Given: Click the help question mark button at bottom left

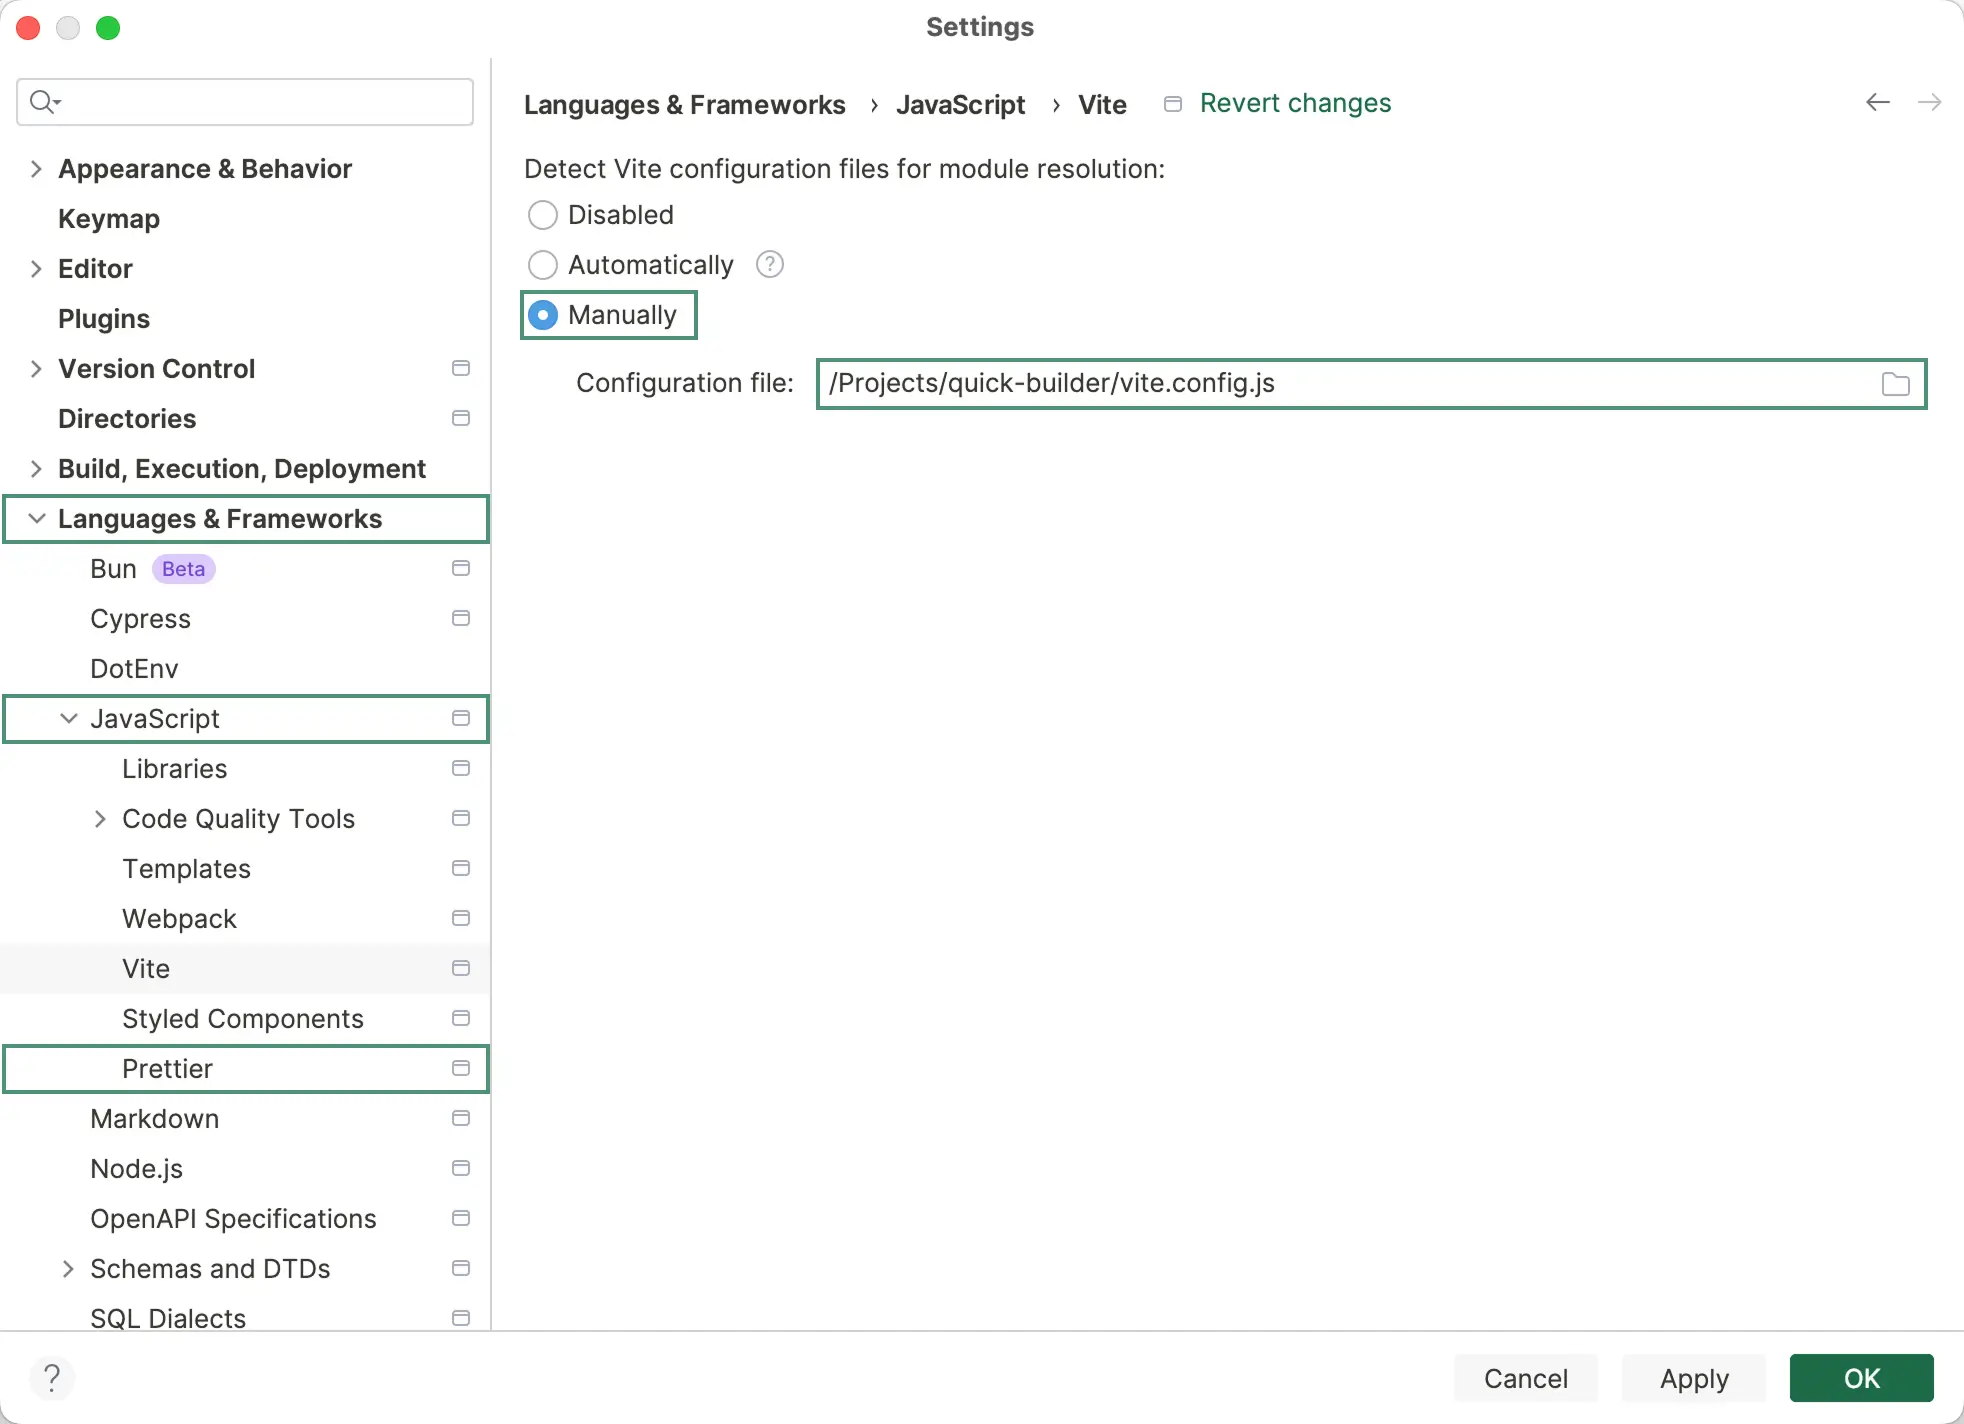Looking at the screenshot, I should pos(52,1378).
